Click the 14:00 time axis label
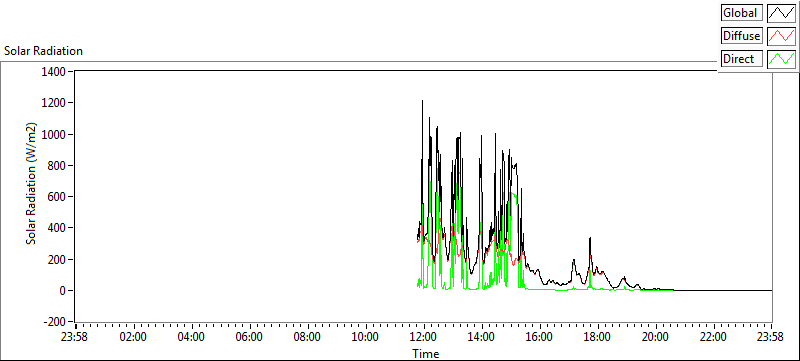800x361 pixels. click(482, 337)
